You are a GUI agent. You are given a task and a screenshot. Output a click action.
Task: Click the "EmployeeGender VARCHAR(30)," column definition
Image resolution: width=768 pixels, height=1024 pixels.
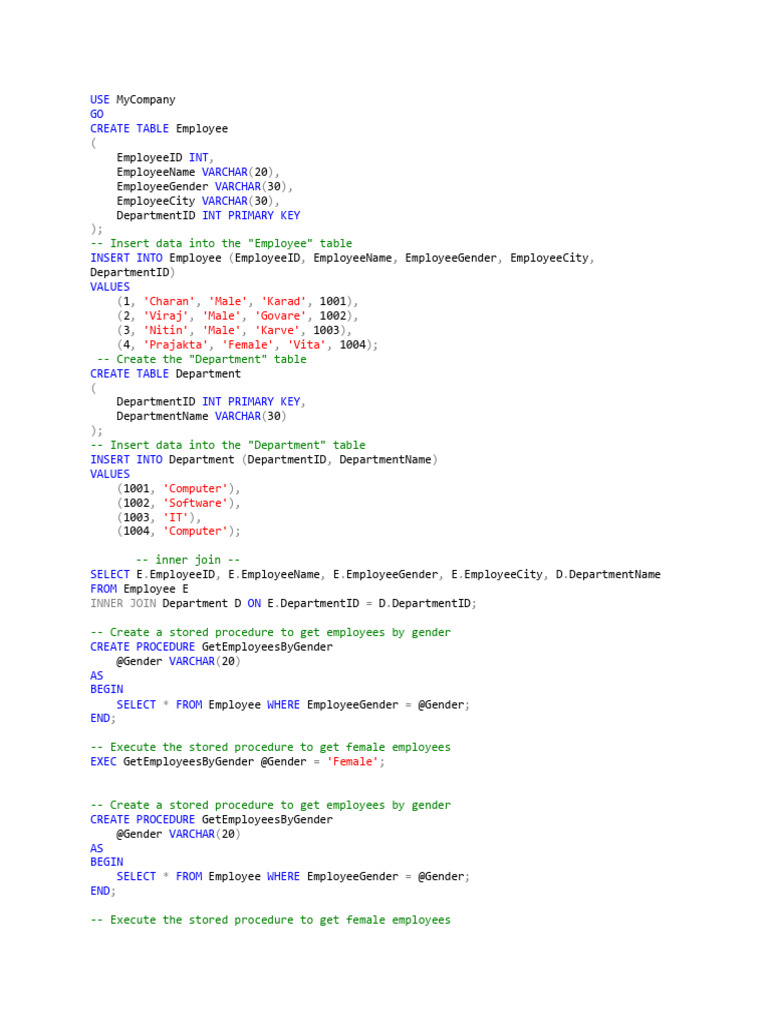pyautogui.click(x=204, y=186)
